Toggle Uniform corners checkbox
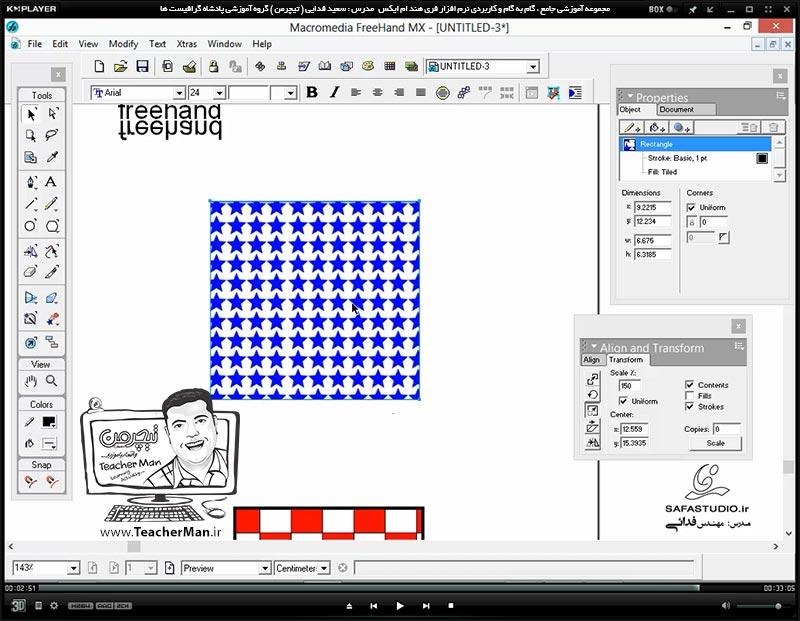 coord(691,208)
